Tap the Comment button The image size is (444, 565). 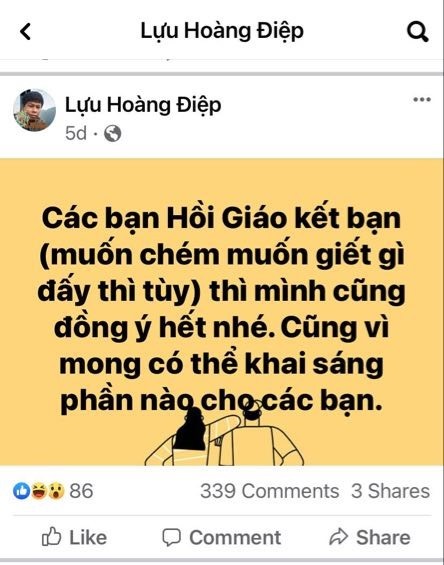[221, 538]
